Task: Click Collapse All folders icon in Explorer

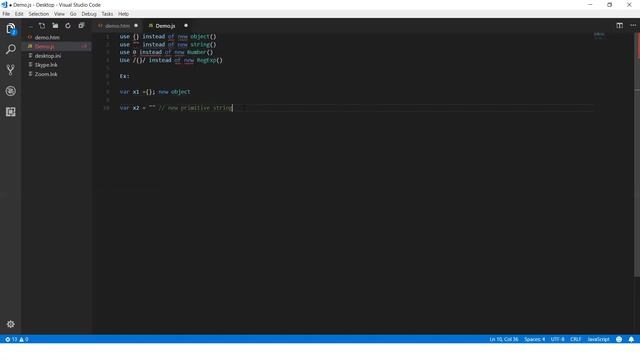Action: click(x=81, y=26)
